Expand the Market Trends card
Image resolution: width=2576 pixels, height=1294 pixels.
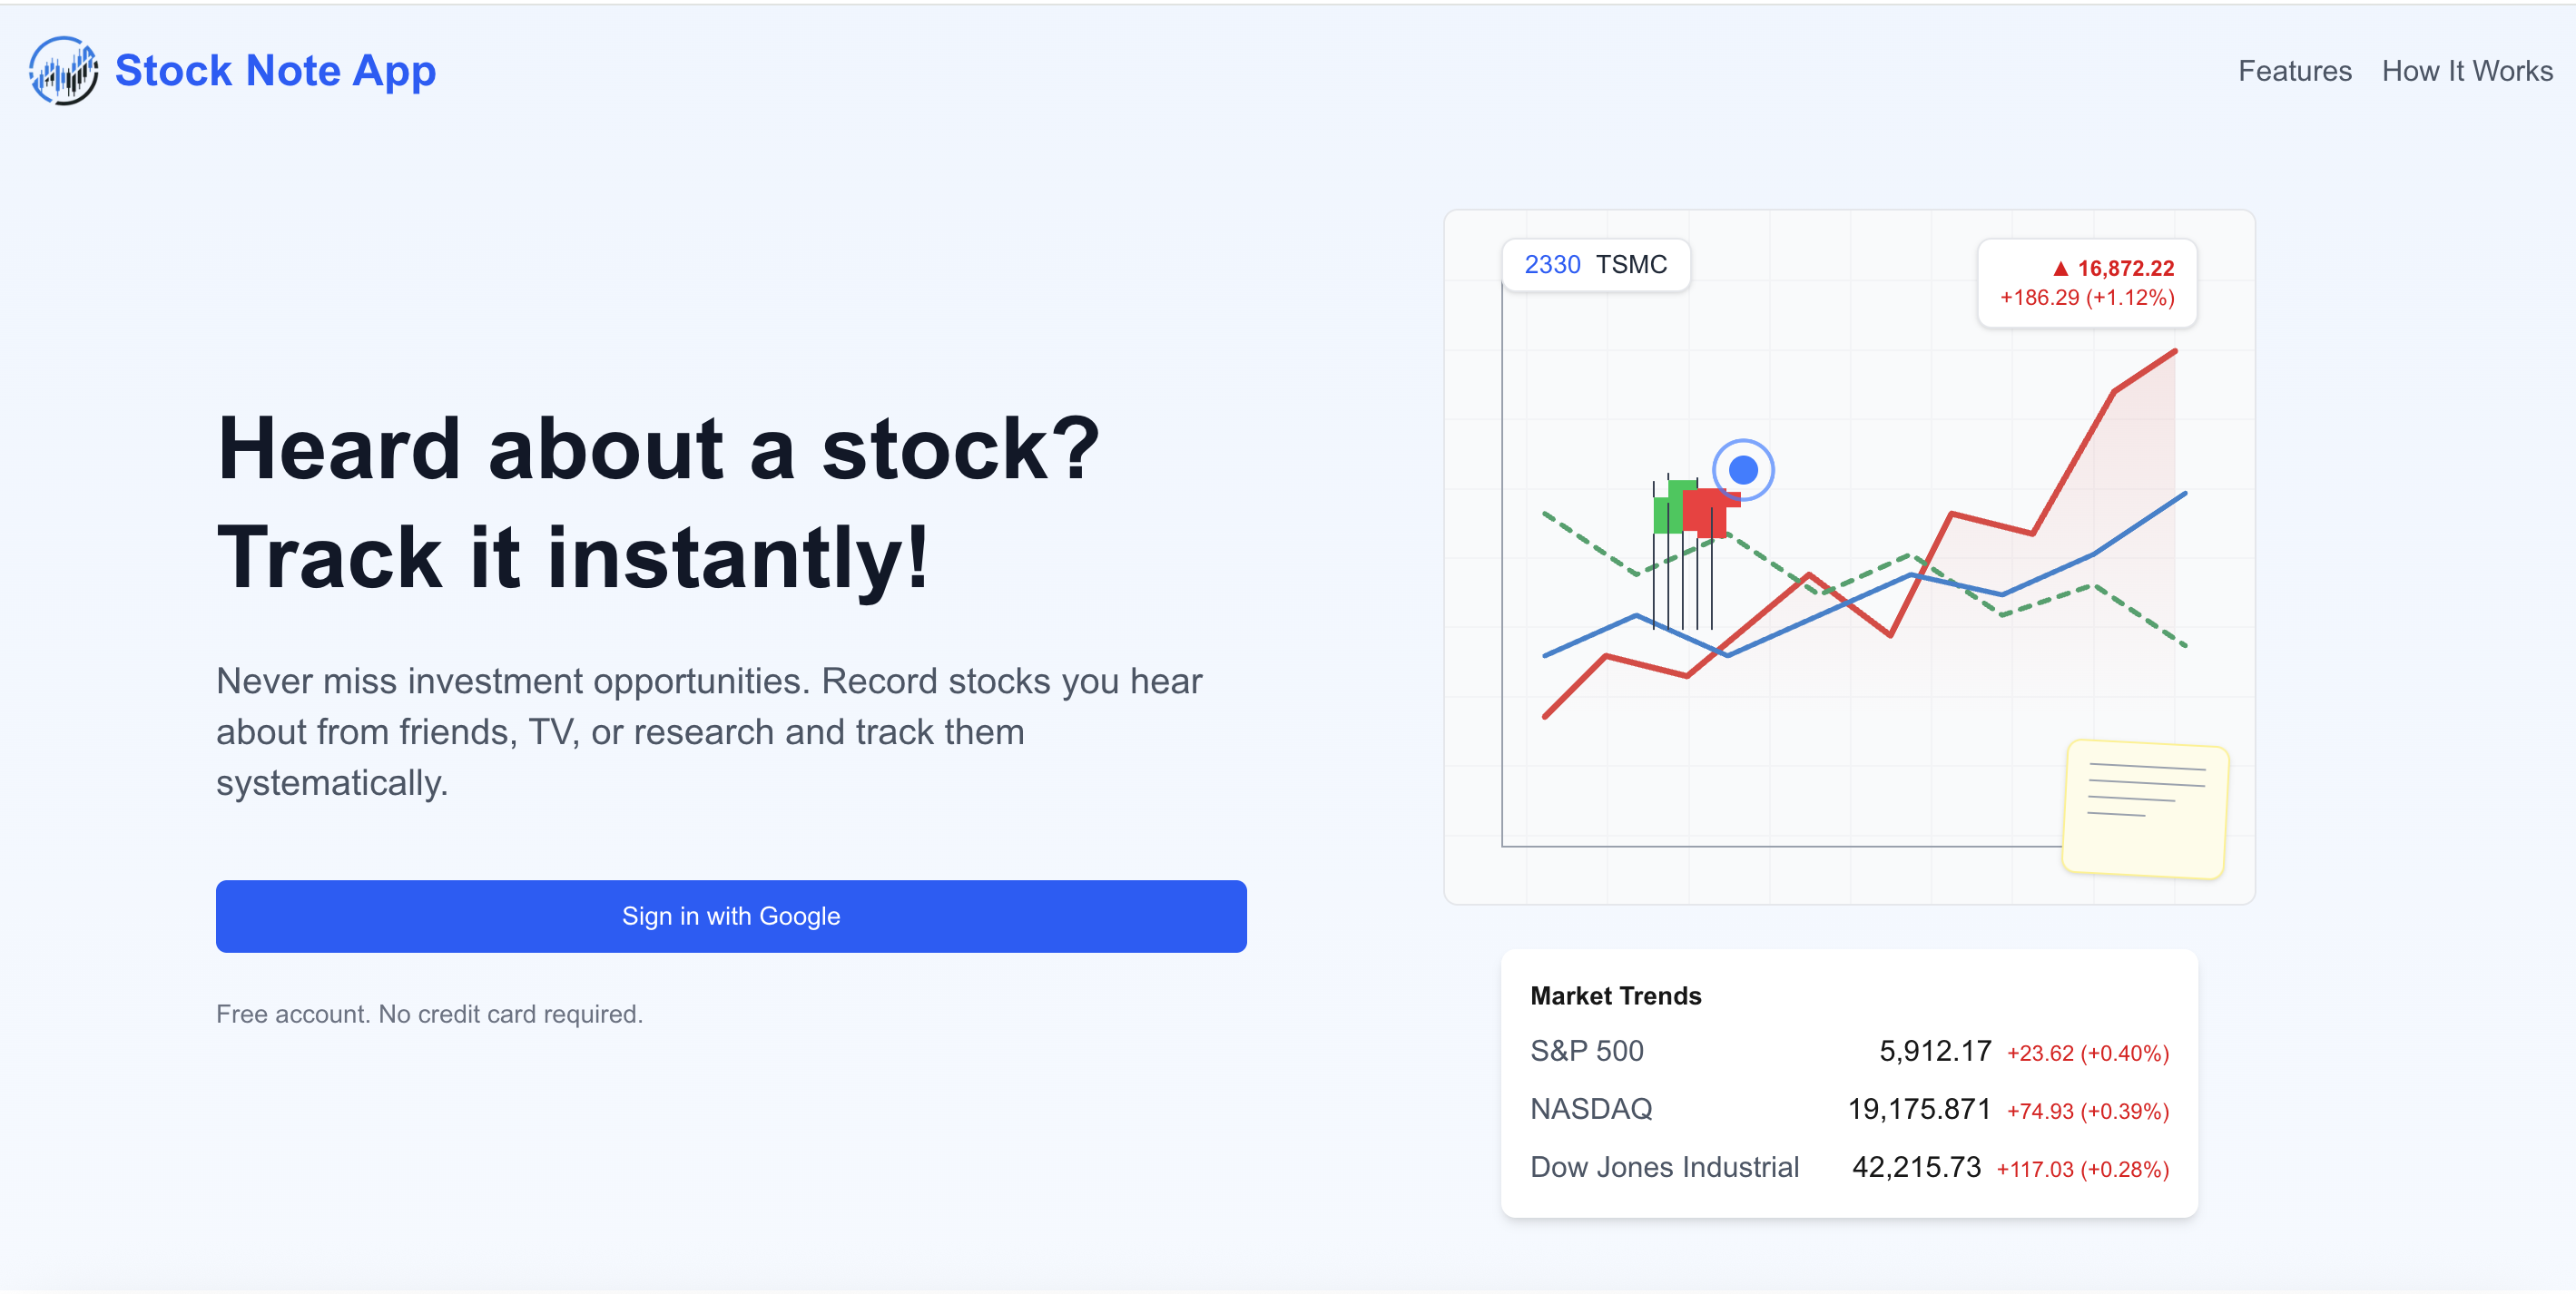click(x=1615, y=995)
